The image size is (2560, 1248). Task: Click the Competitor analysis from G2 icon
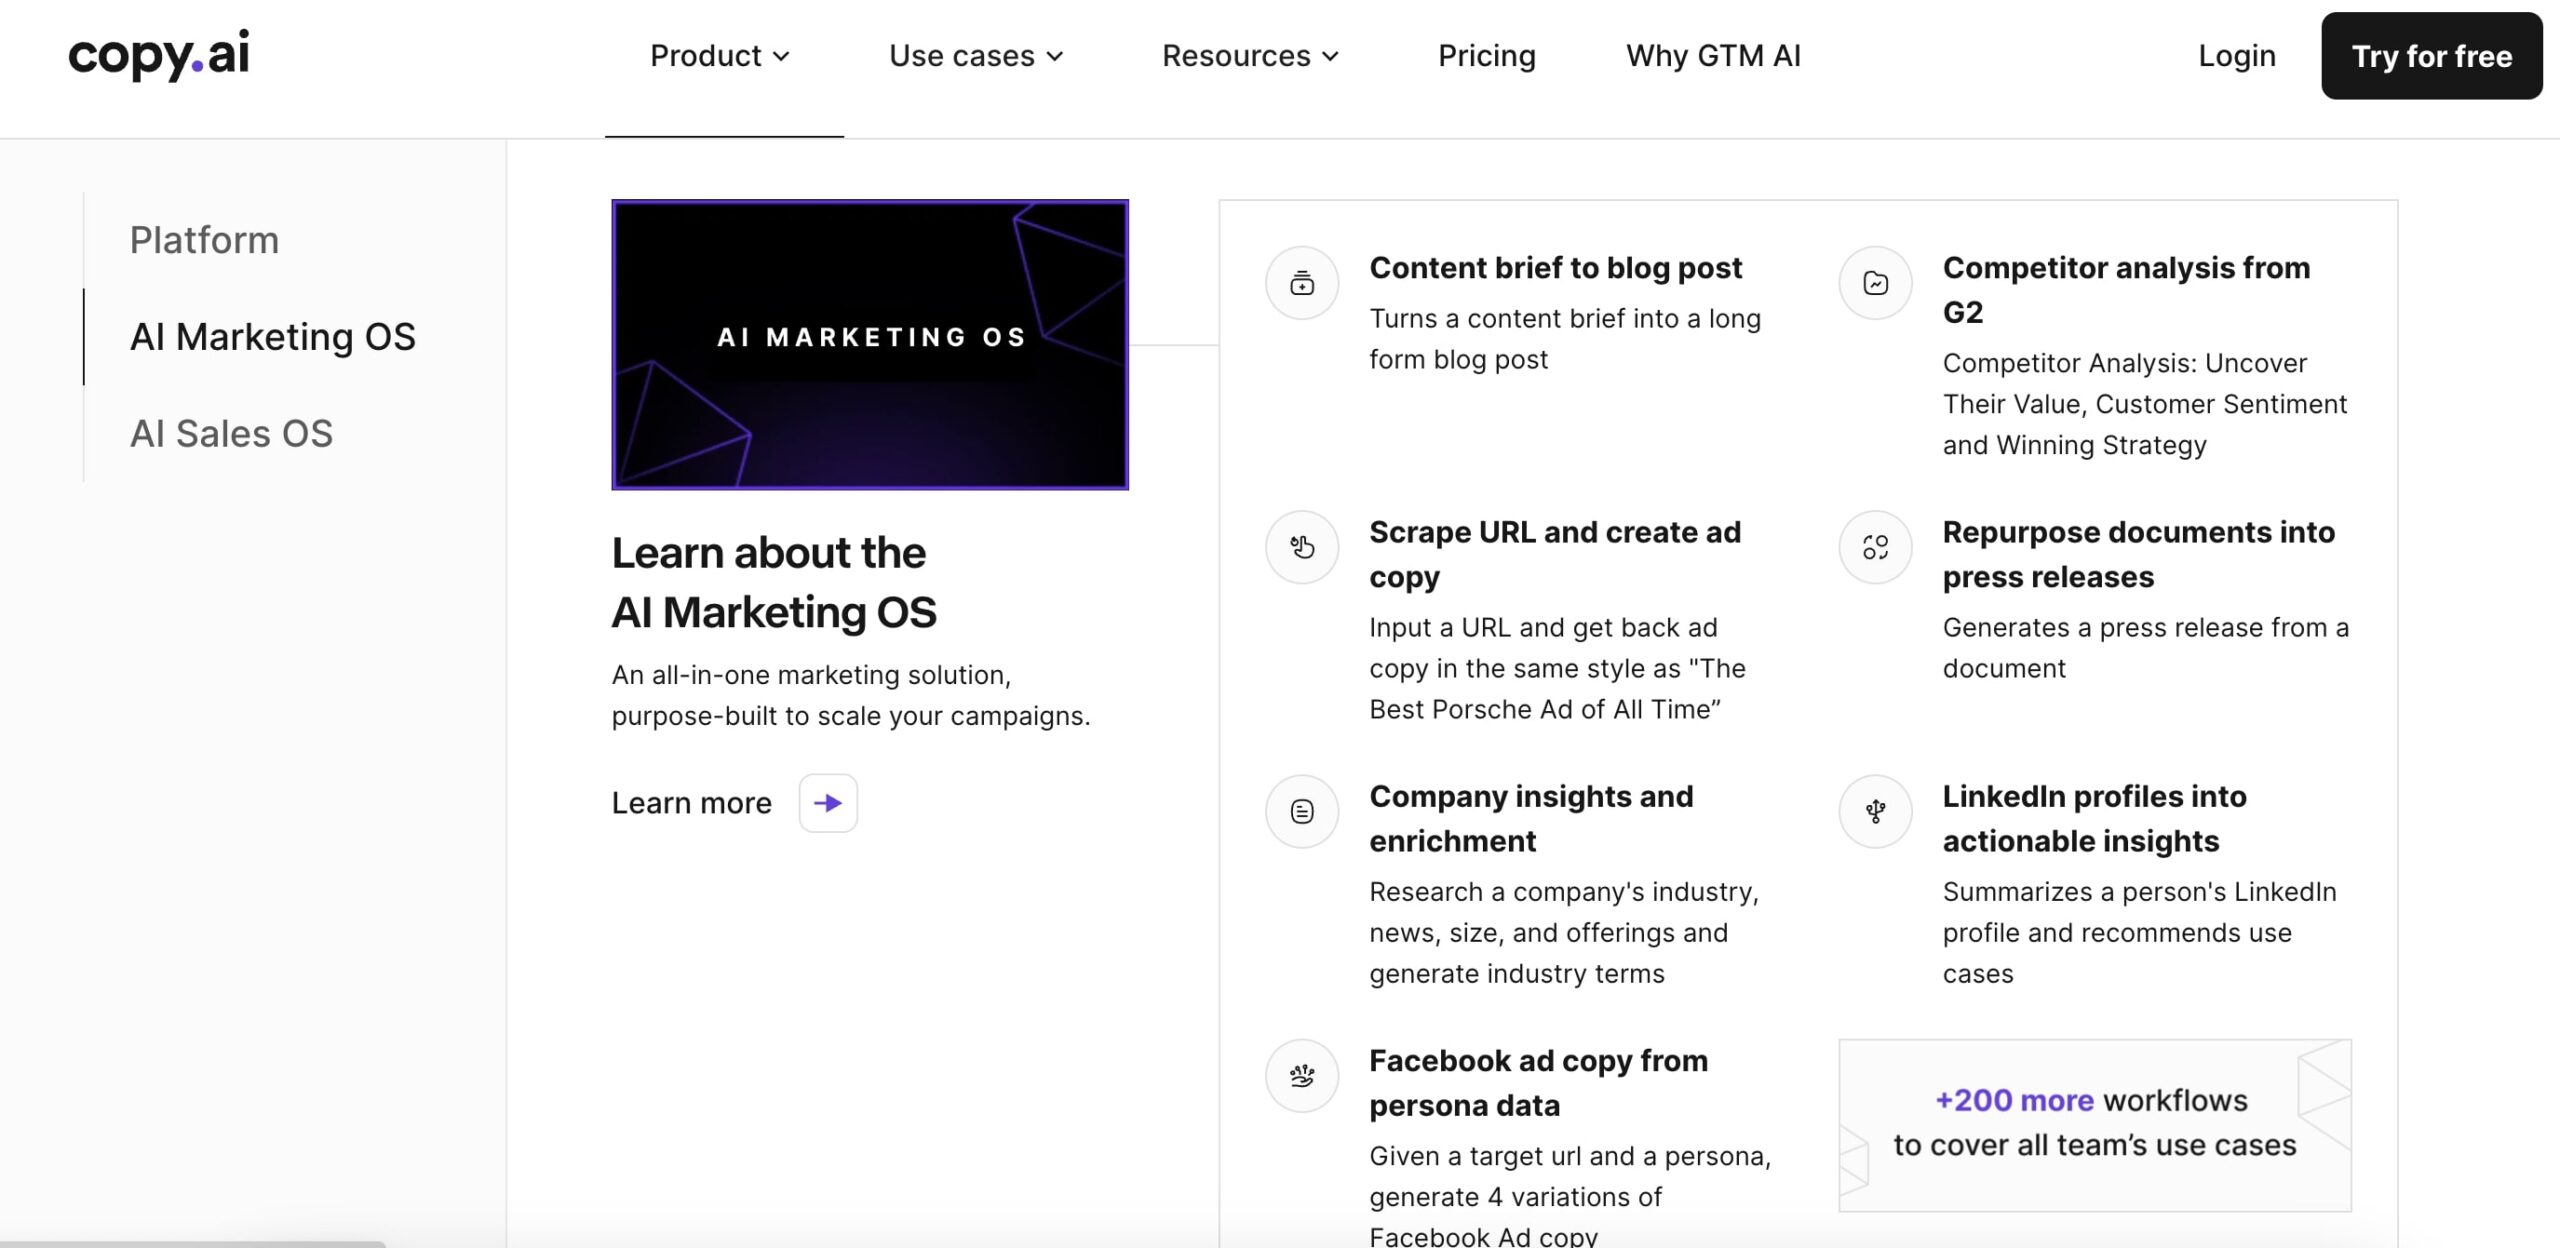pyautogui.click(x=1875, y=283)
